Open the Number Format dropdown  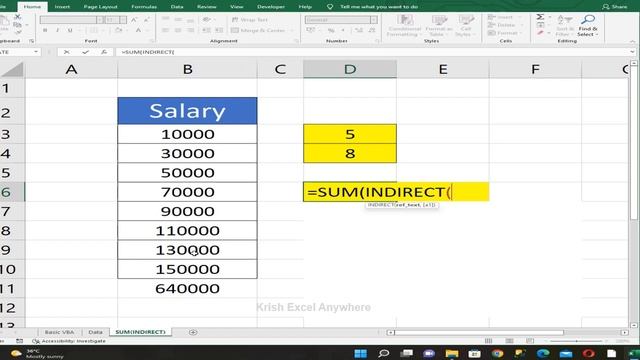pyautogui.click(x=373, y=20)
